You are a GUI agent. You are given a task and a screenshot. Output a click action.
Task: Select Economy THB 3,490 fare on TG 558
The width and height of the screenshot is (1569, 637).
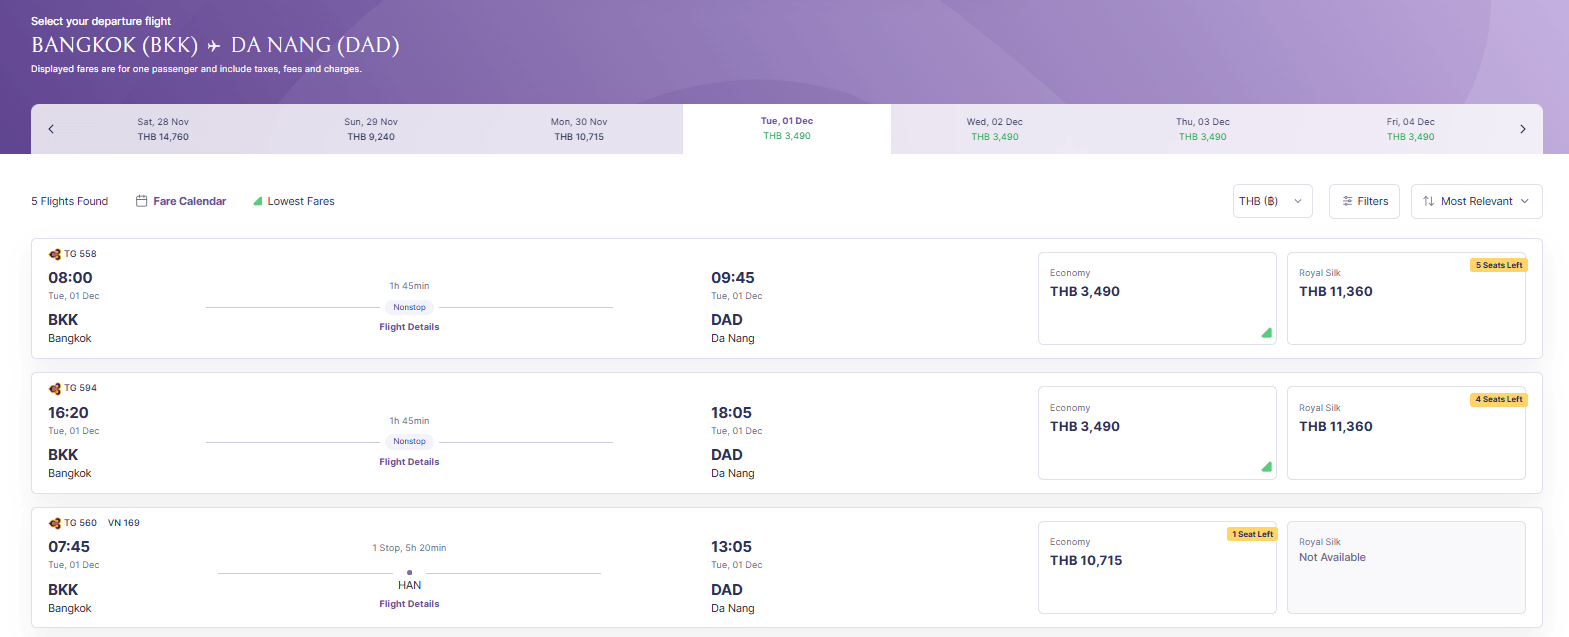(1157, 298)
